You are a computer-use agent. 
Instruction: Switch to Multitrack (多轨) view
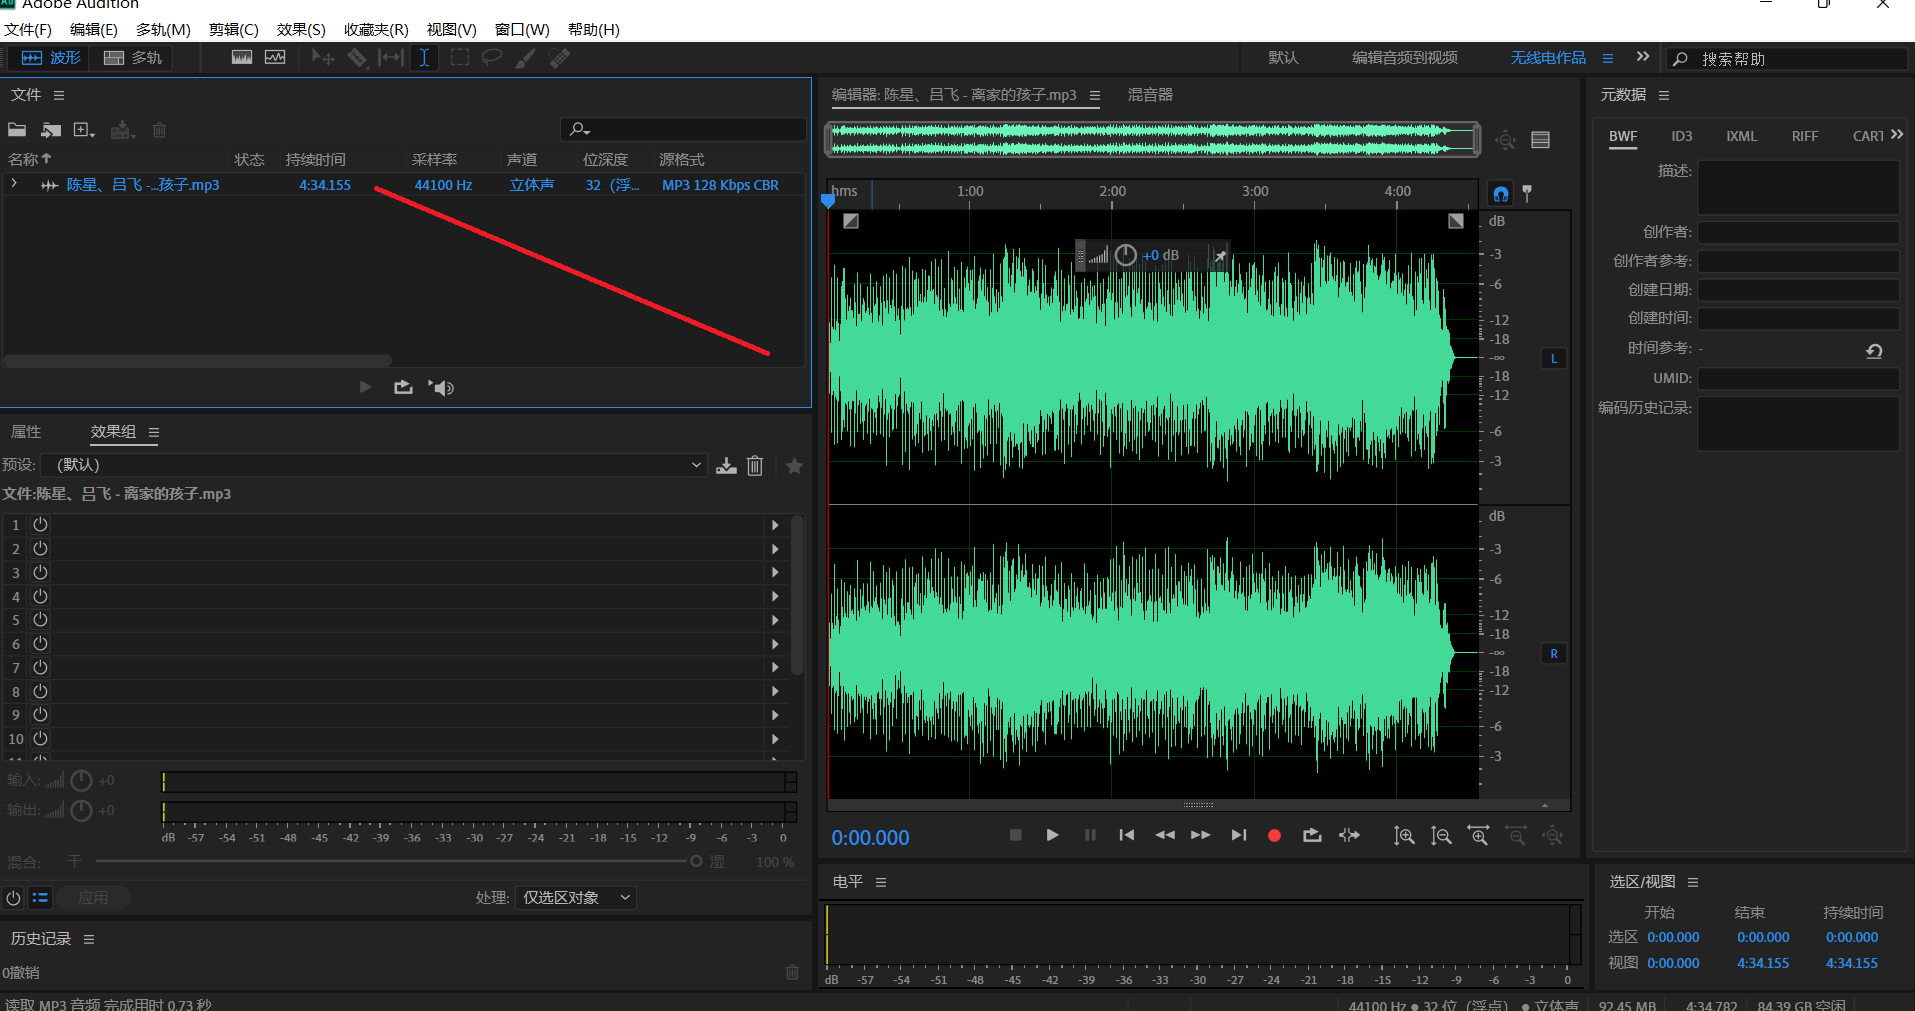coord(132,58)
